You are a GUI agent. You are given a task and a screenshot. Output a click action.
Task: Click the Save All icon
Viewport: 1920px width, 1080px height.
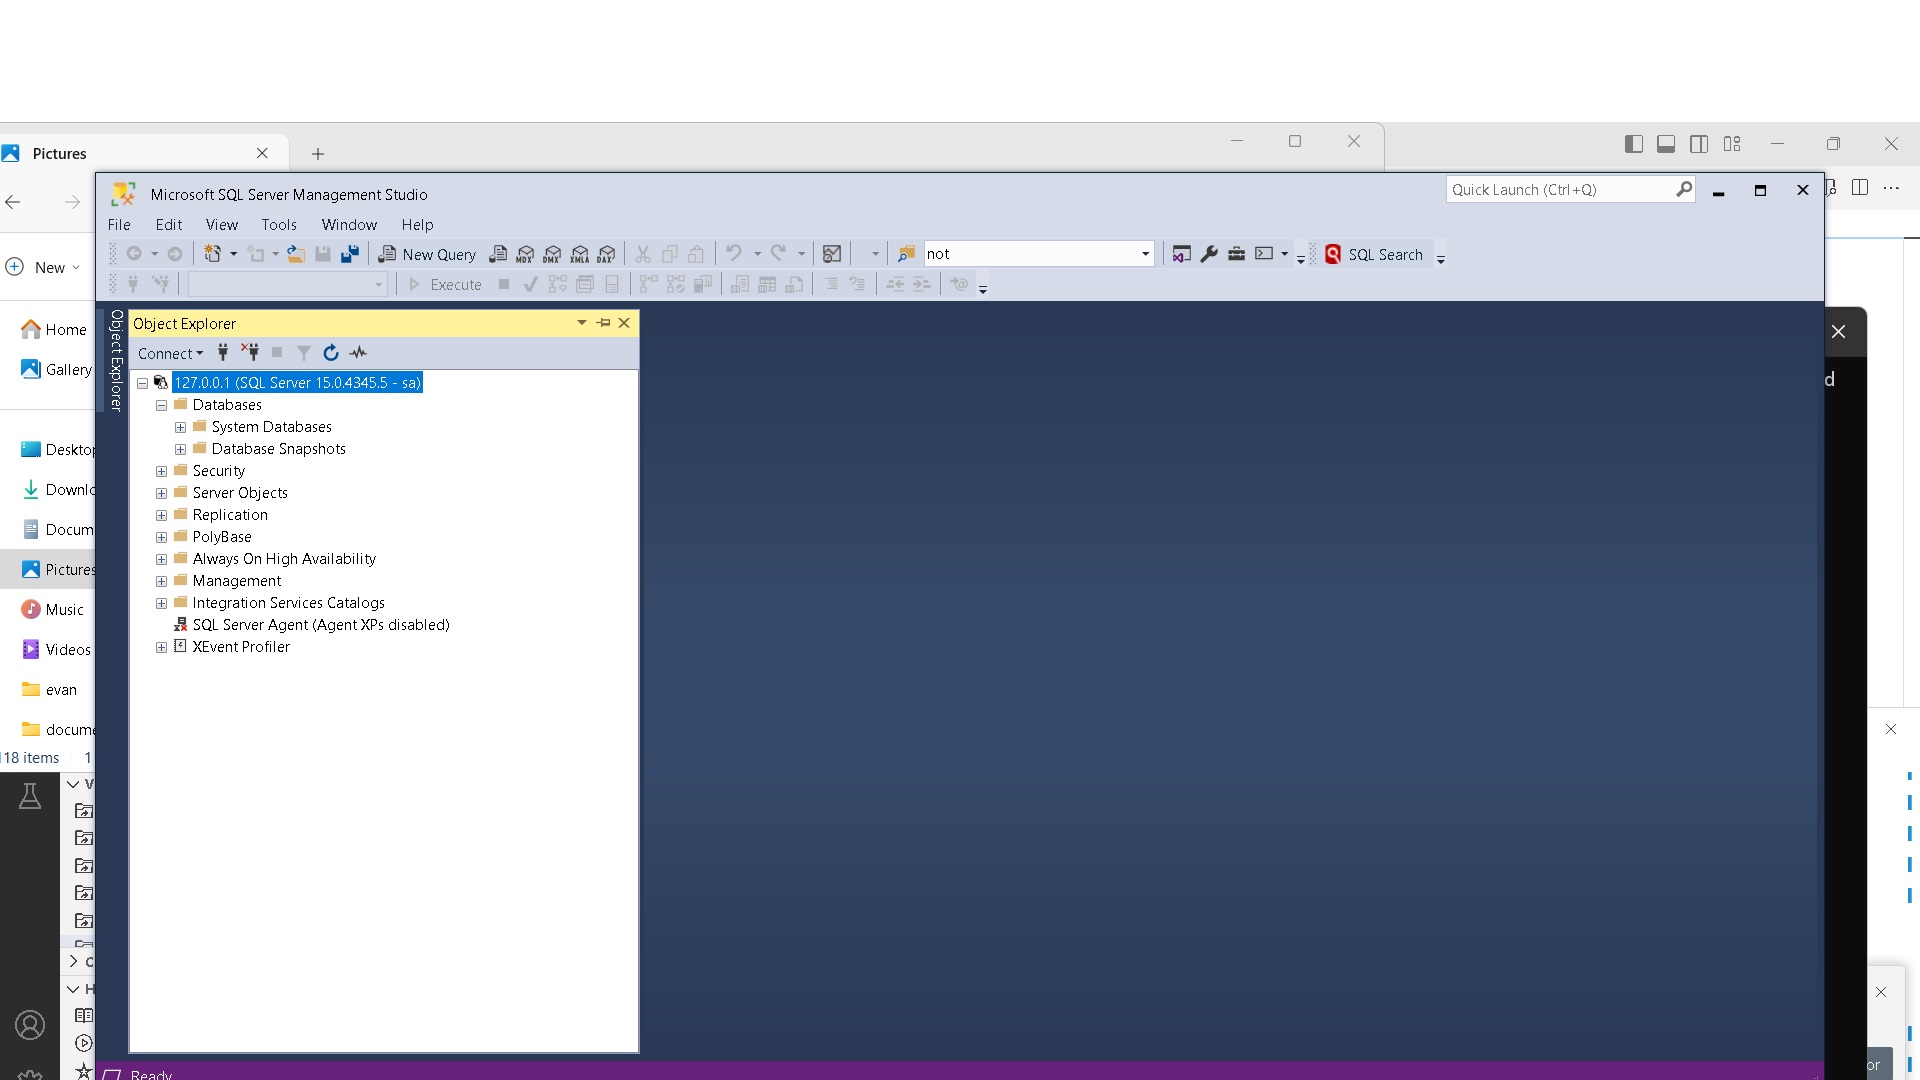[350, 254]
